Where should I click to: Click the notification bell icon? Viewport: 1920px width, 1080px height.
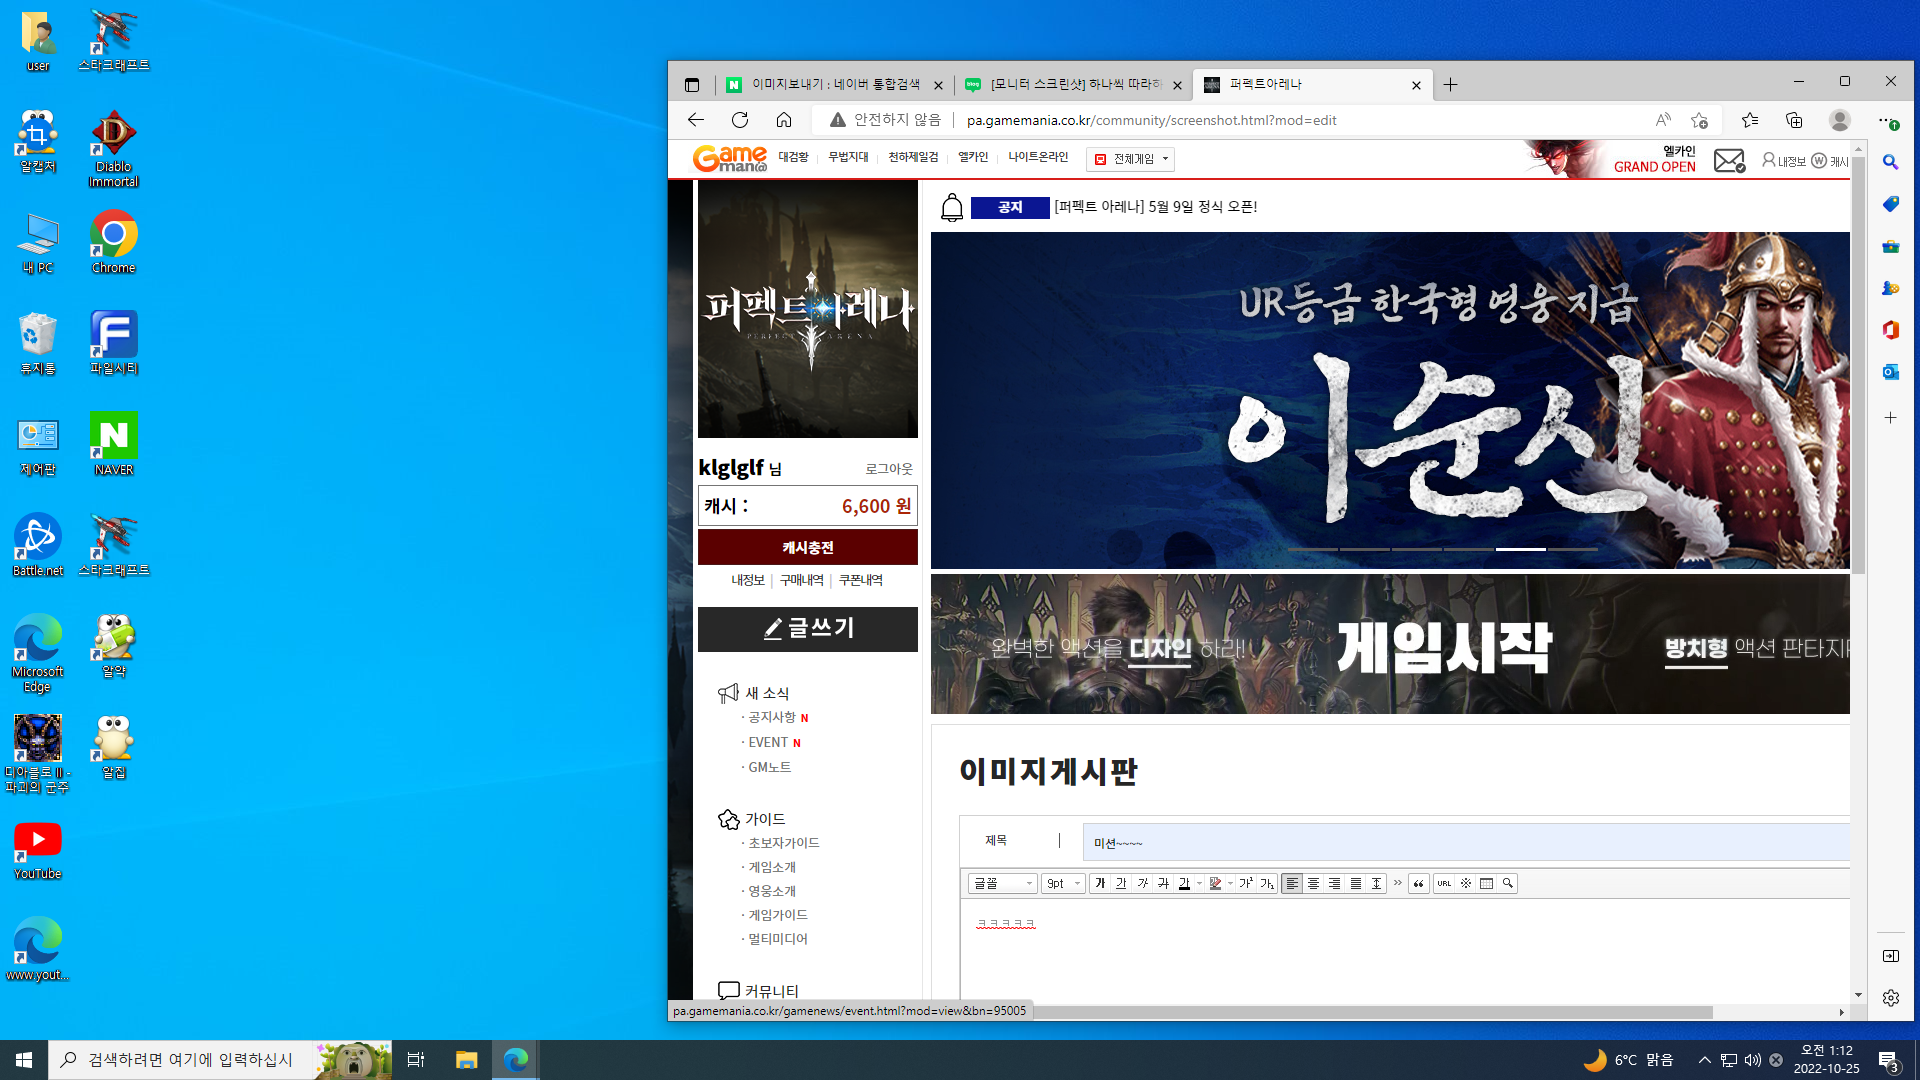(x=952, y=207)
